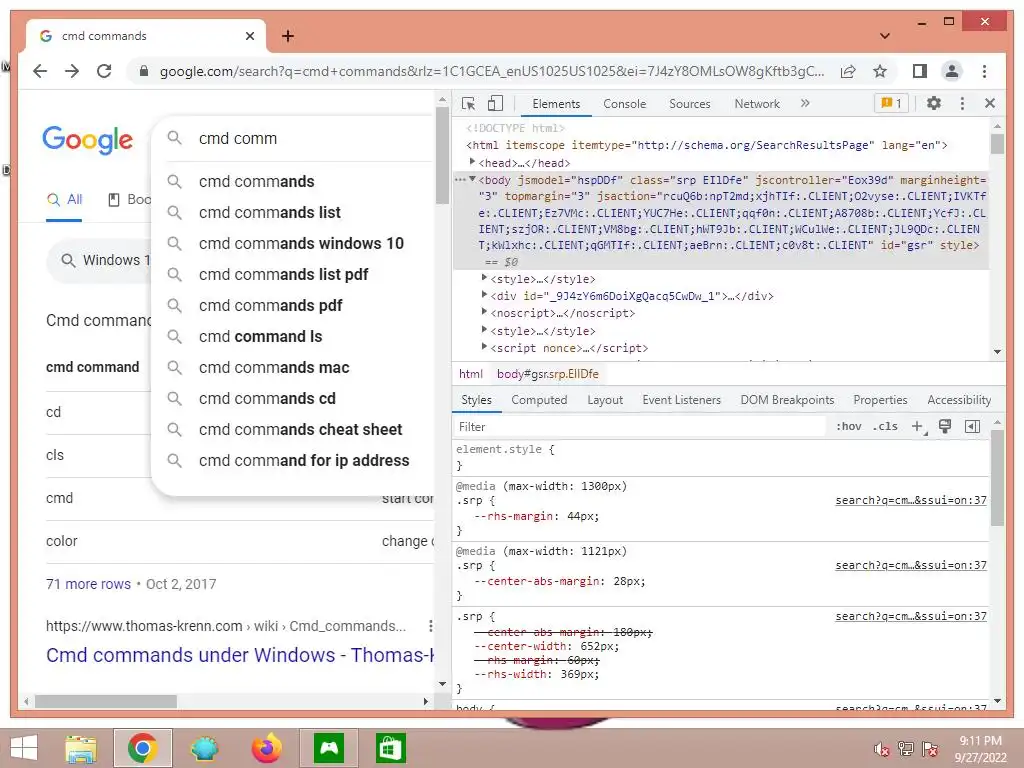Show more DevTools tabs via double chevron

pos(805,103)
